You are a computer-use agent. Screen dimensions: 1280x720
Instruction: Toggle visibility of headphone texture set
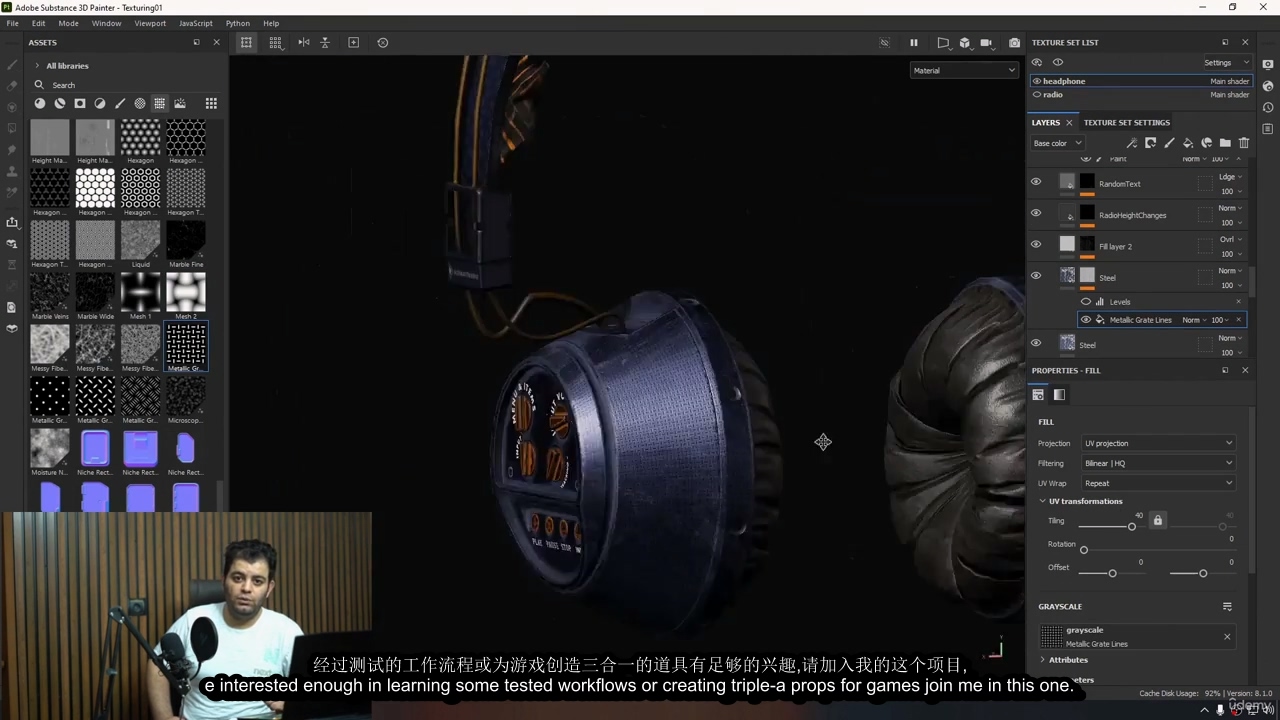[x=1037, y=81]
